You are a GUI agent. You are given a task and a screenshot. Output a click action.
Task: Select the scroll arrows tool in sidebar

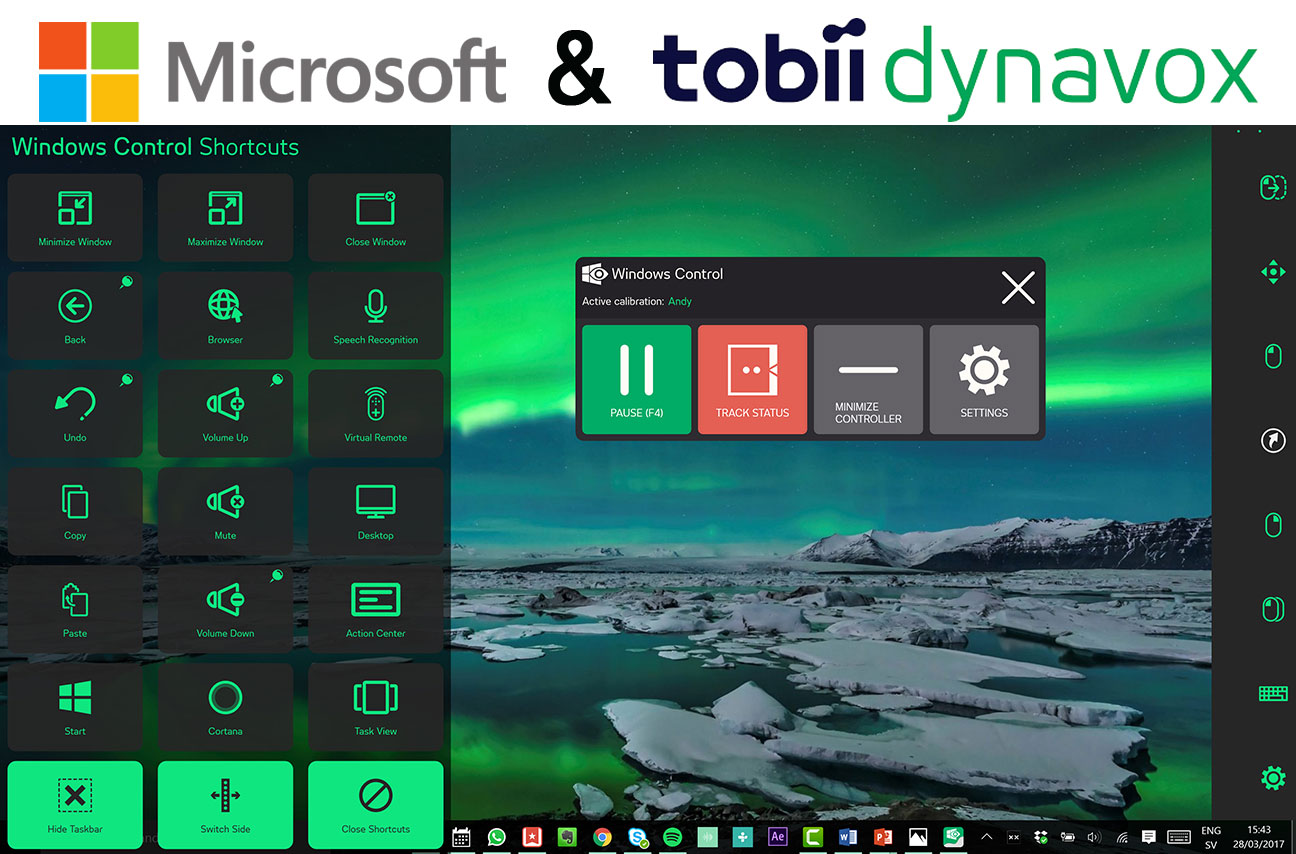[x=1272, y=272]
